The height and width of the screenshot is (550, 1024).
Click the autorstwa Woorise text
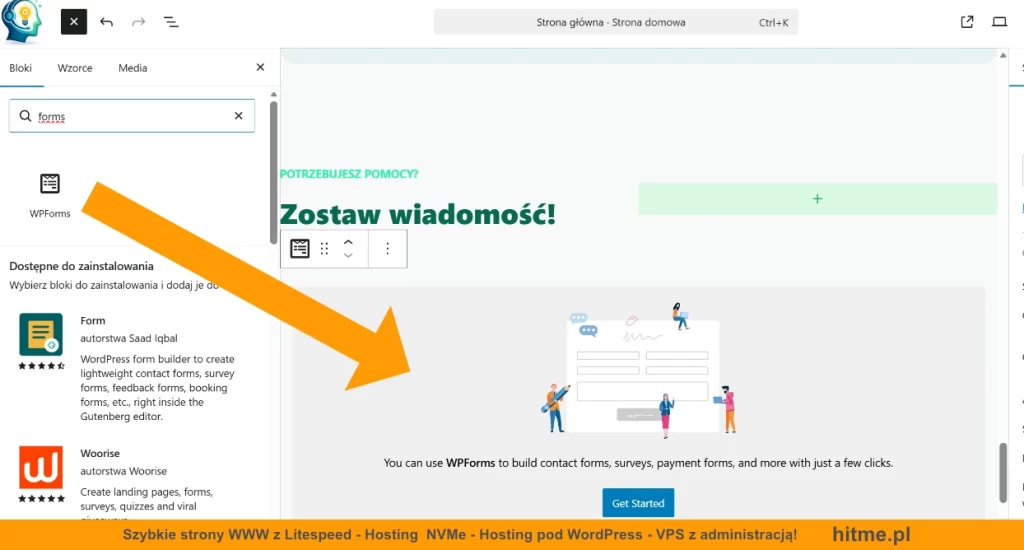coord(123,471)
